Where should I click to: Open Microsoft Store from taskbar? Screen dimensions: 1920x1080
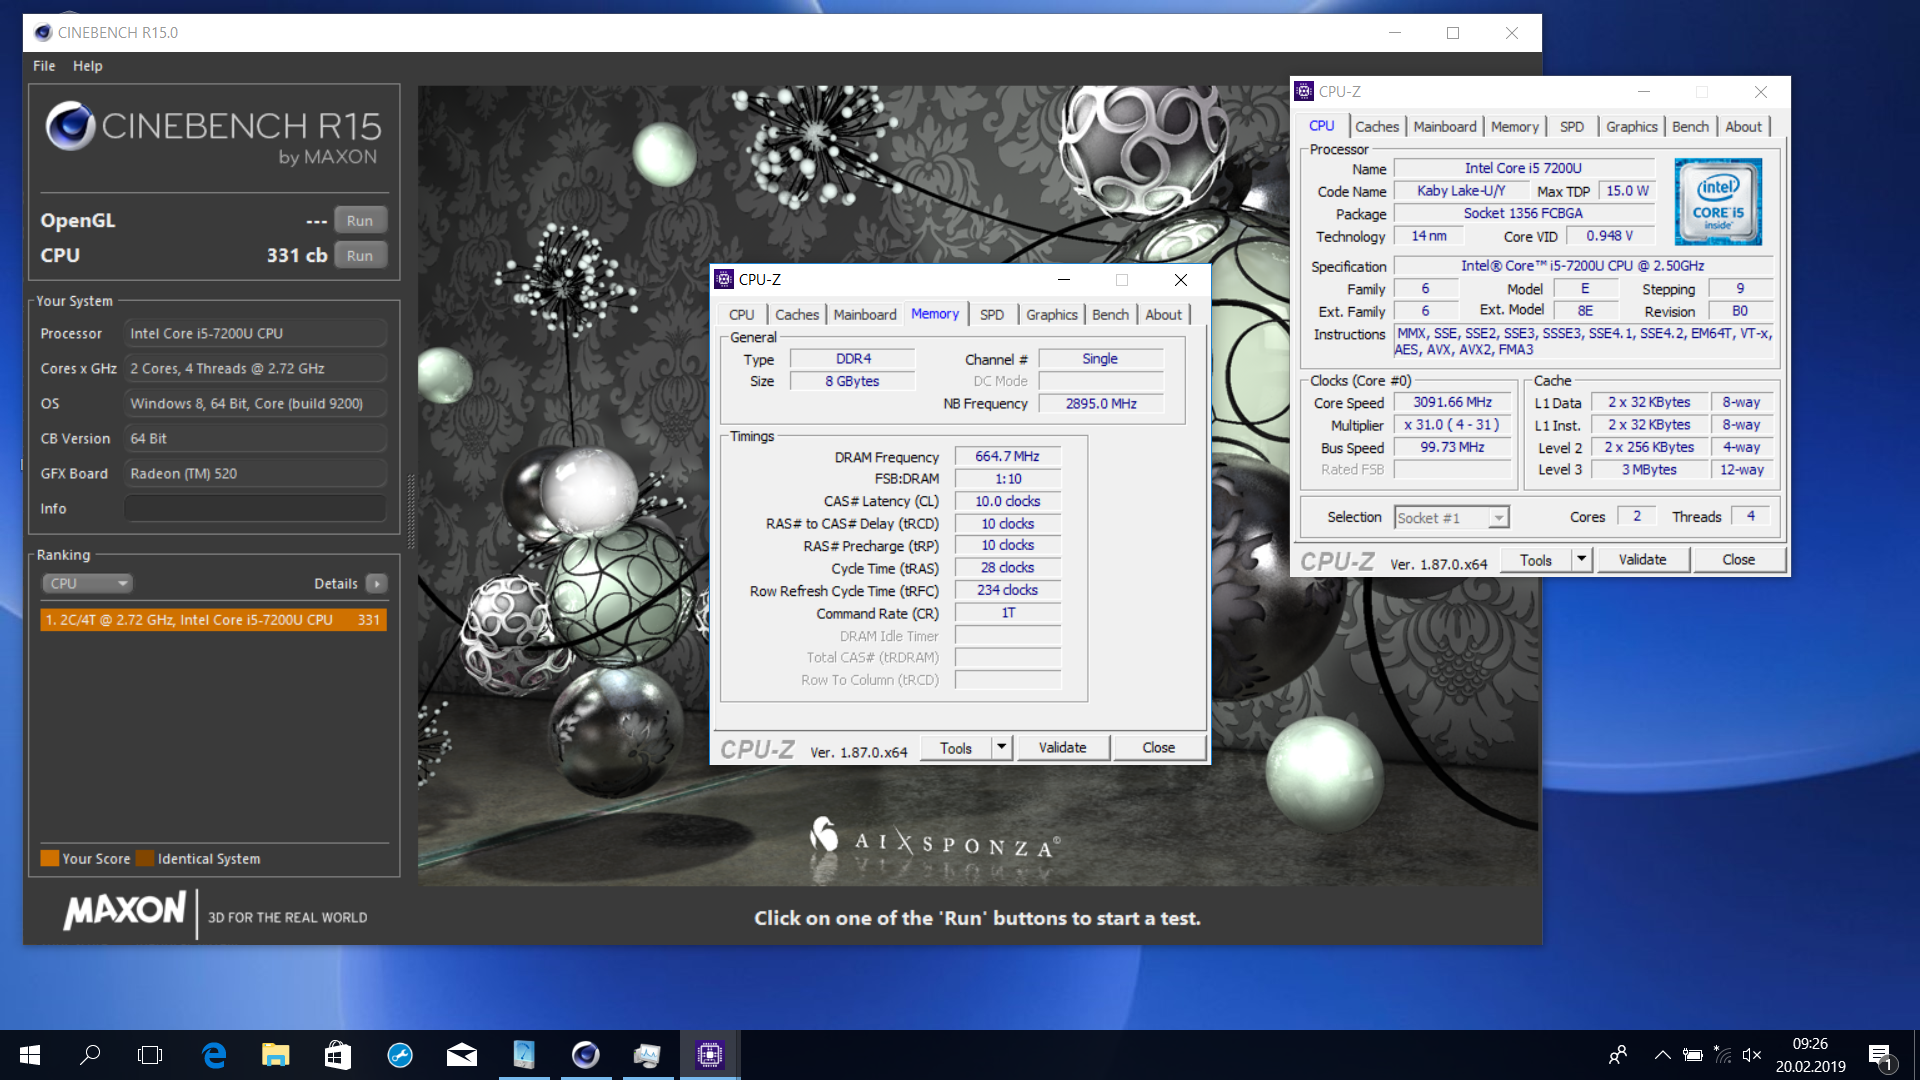tap(338, 1055)
